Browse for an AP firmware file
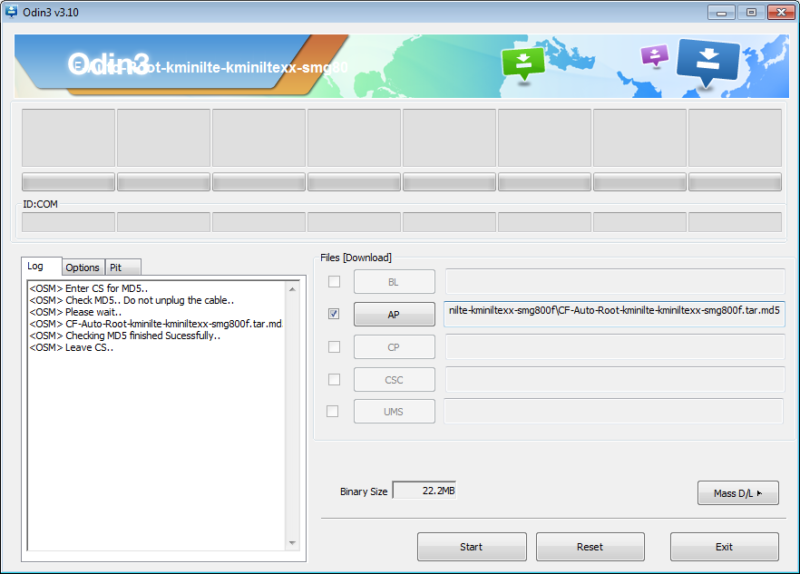Screen dimensions: 800x574 click(394, 314)
